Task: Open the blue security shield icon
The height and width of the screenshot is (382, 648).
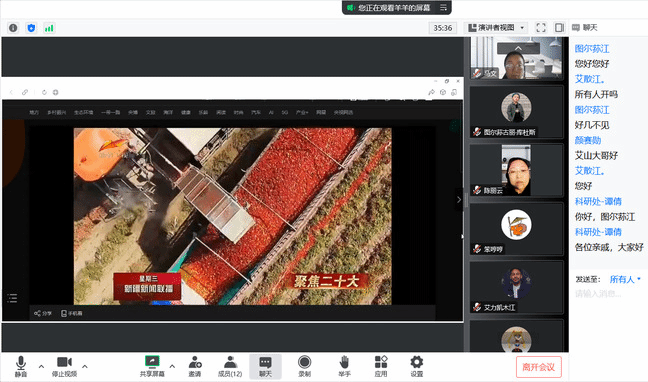Action: (31, 28)
